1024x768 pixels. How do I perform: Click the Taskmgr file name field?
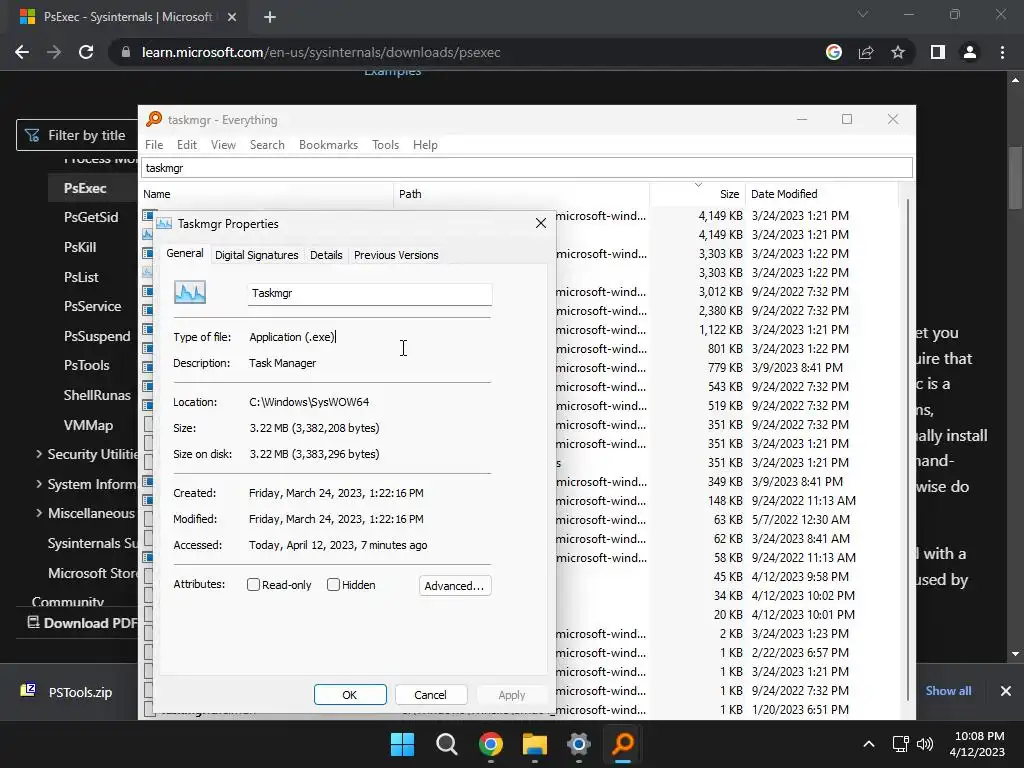pyautogui.click(x=370, y=293)
